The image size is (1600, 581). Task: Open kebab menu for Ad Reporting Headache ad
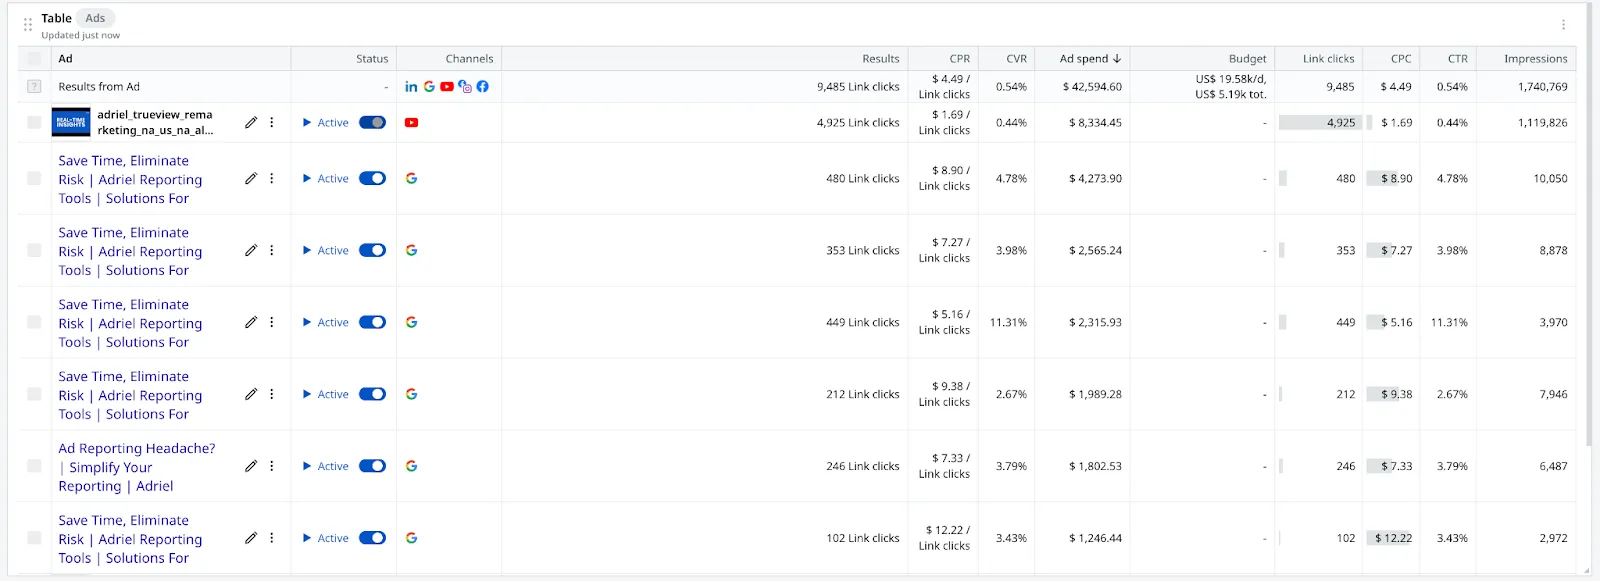point(271,467)
